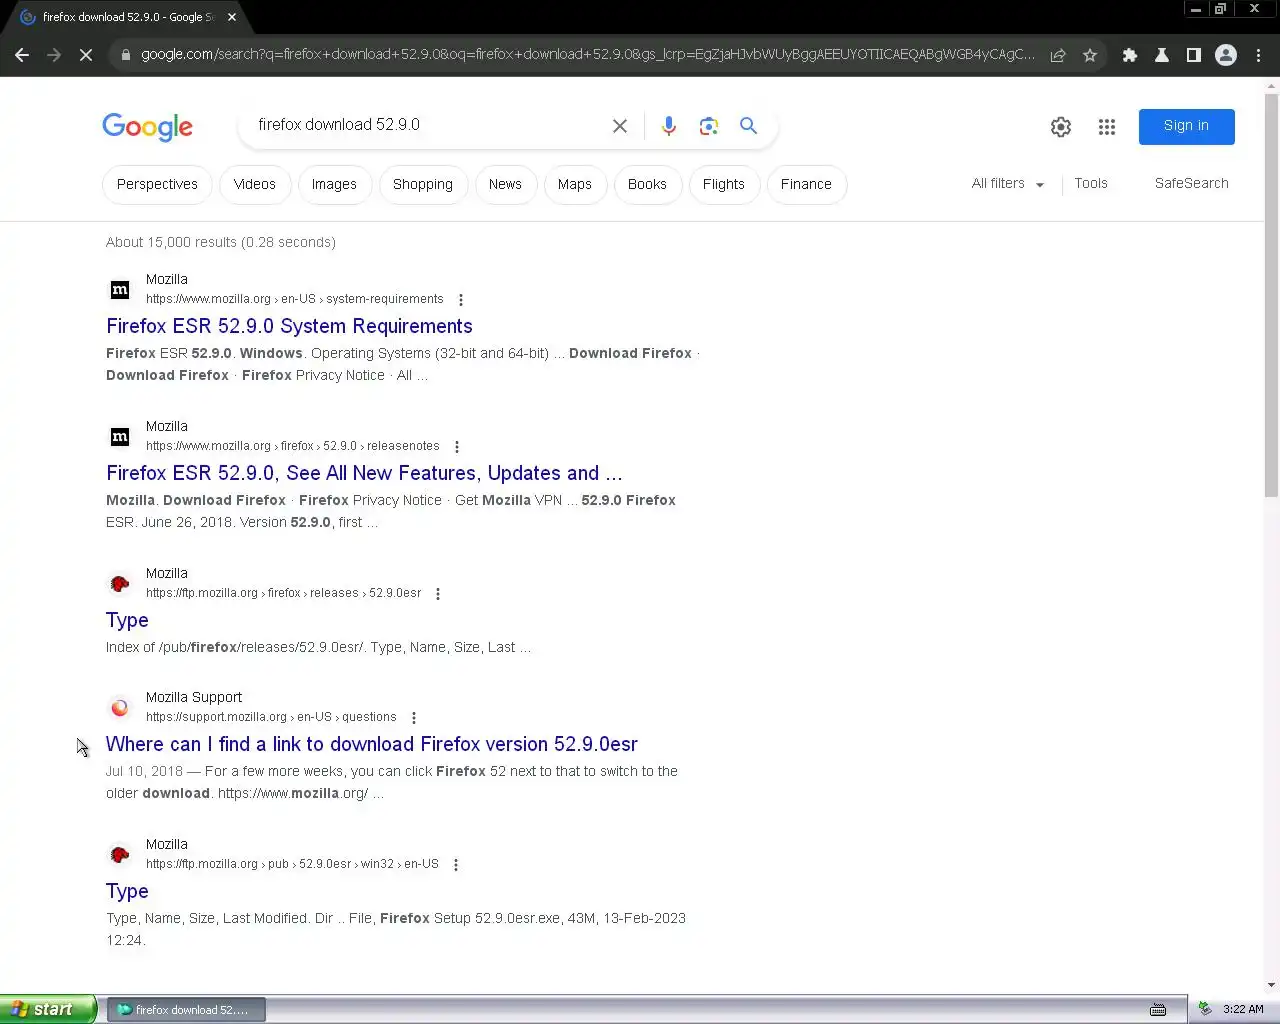The width and height of the screenshot is (1280, 1024).
Task: Open the Windows start button
Action: [x=48, y=1009]
